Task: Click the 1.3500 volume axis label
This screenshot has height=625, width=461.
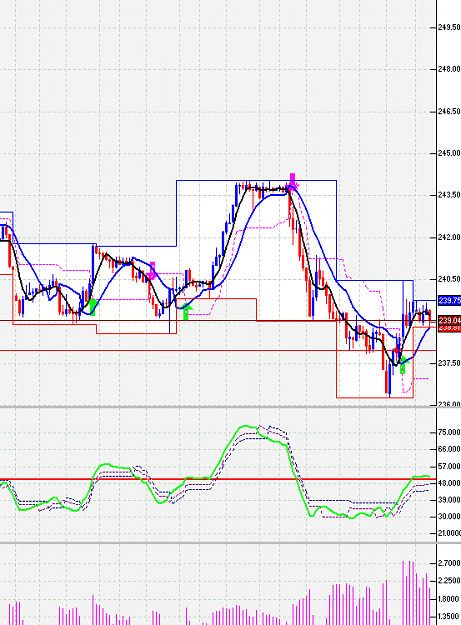Action: click(x=449, y=617)
